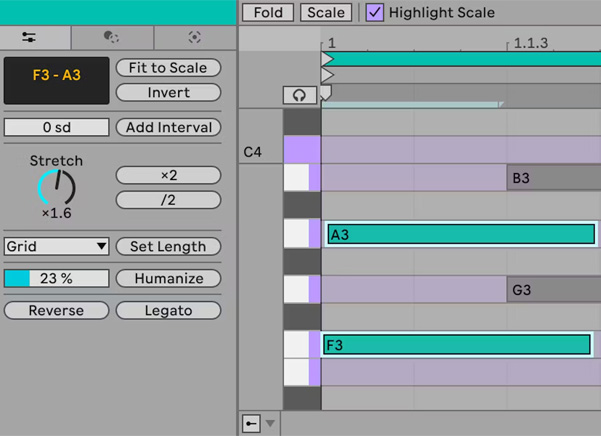Toggle the Scale button
This screenshot has height=436, width=601.
tap(326, 12)
